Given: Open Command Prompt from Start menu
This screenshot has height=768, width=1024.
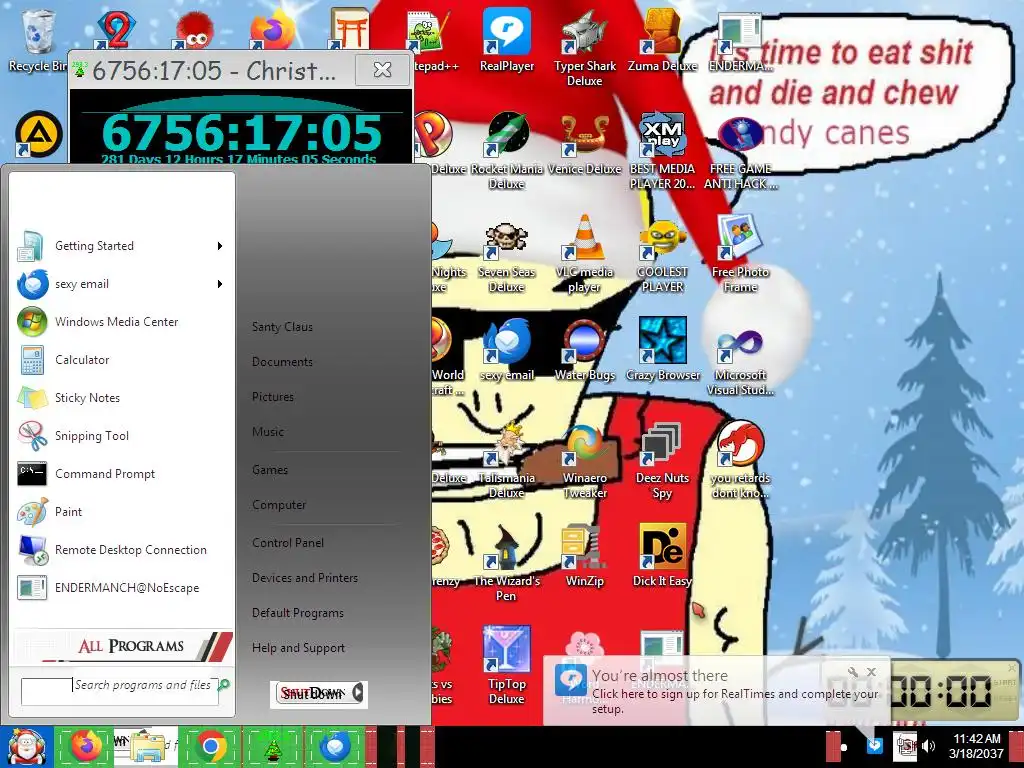Looking at the screenshot, I should 122,474.
